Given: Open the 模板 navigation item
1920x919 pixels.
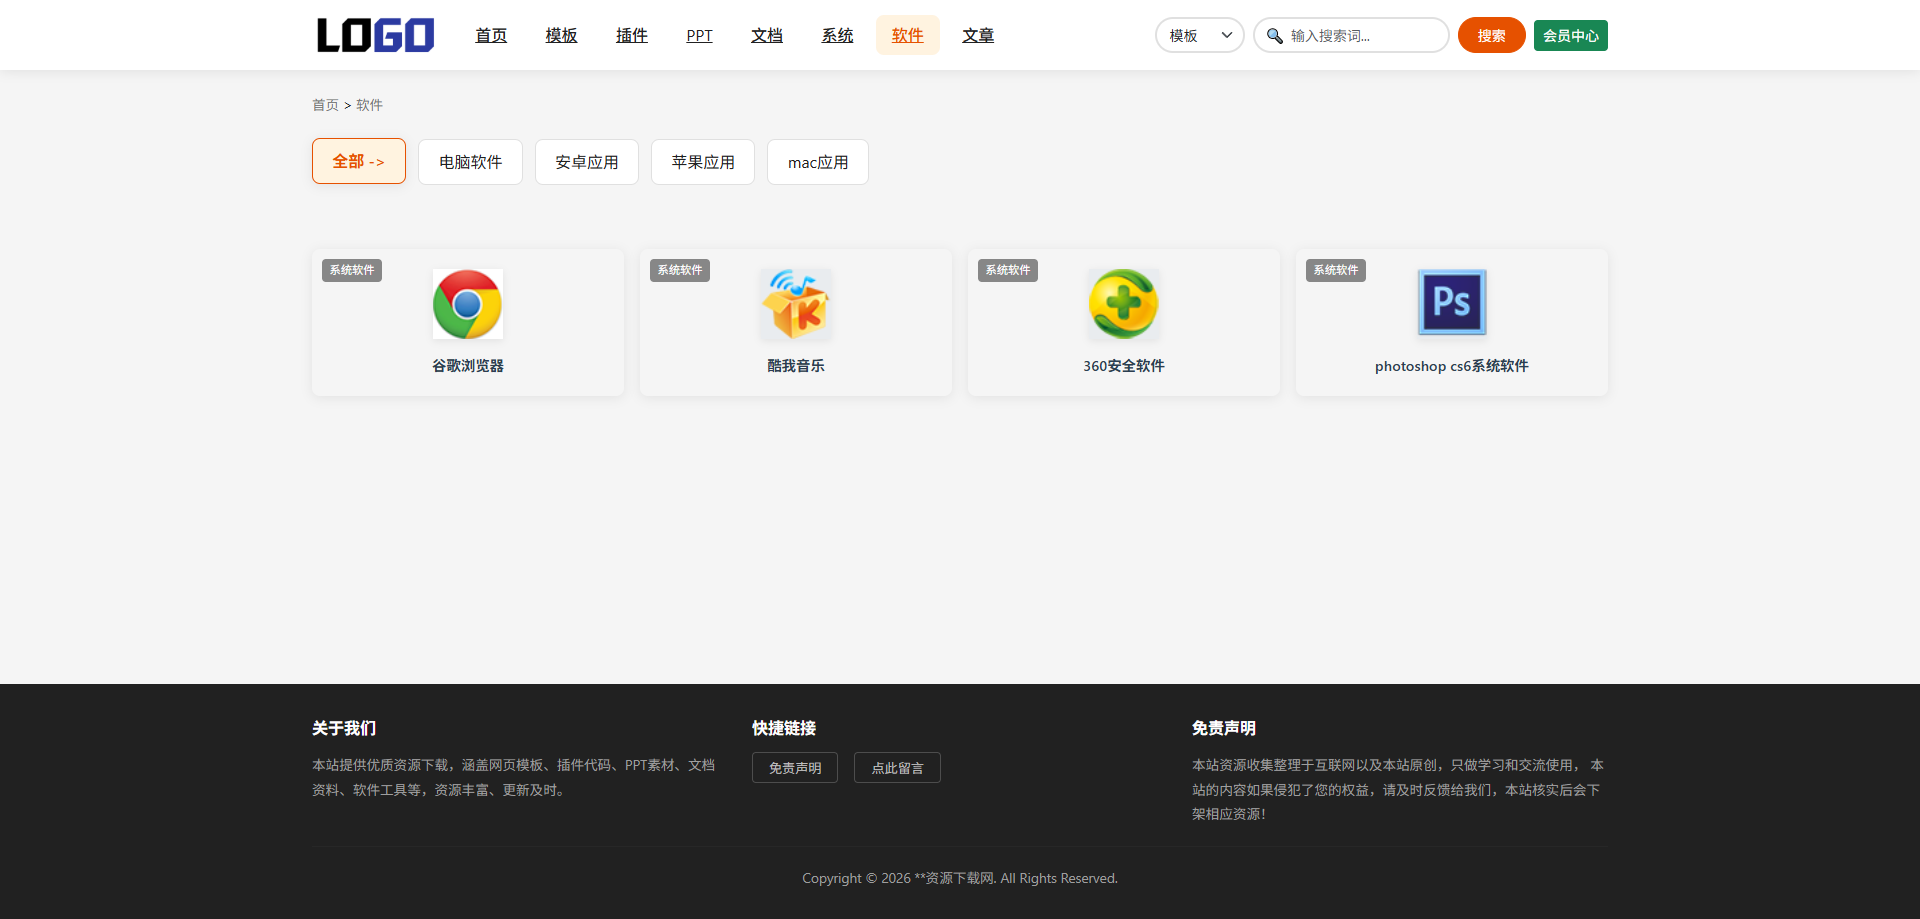Looking at the screenshot, I should point(561,35).
